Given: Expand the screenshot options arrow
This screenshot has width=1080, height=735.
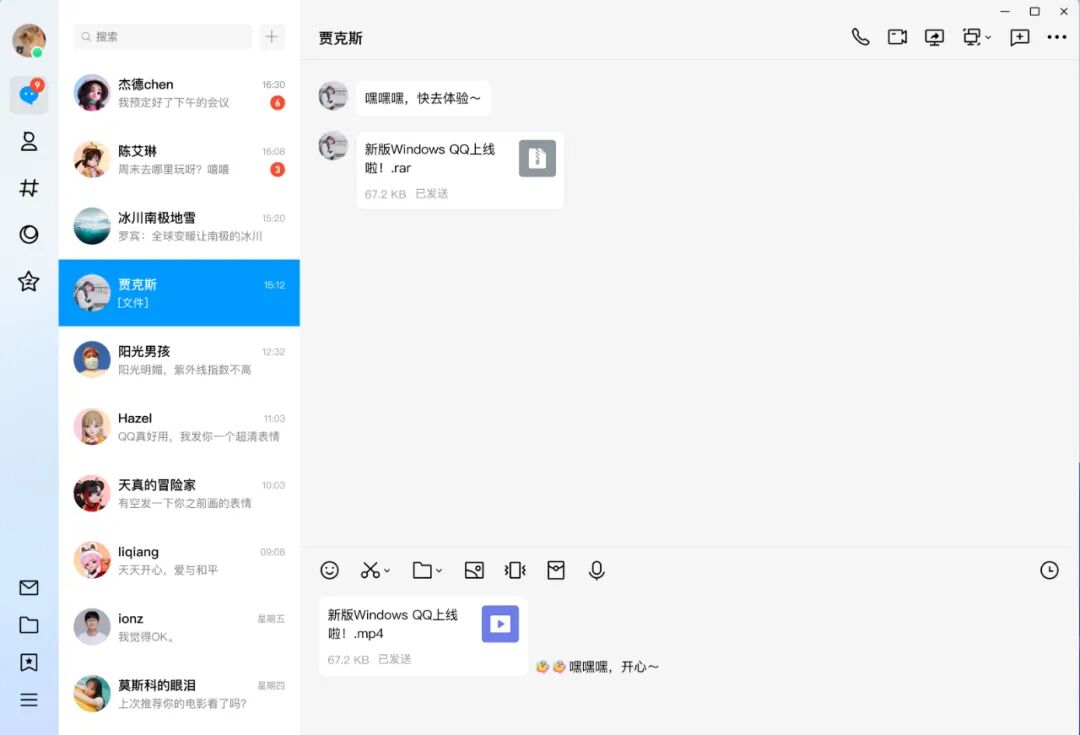Looking at the screenshot, I should (x=386, y=570).
